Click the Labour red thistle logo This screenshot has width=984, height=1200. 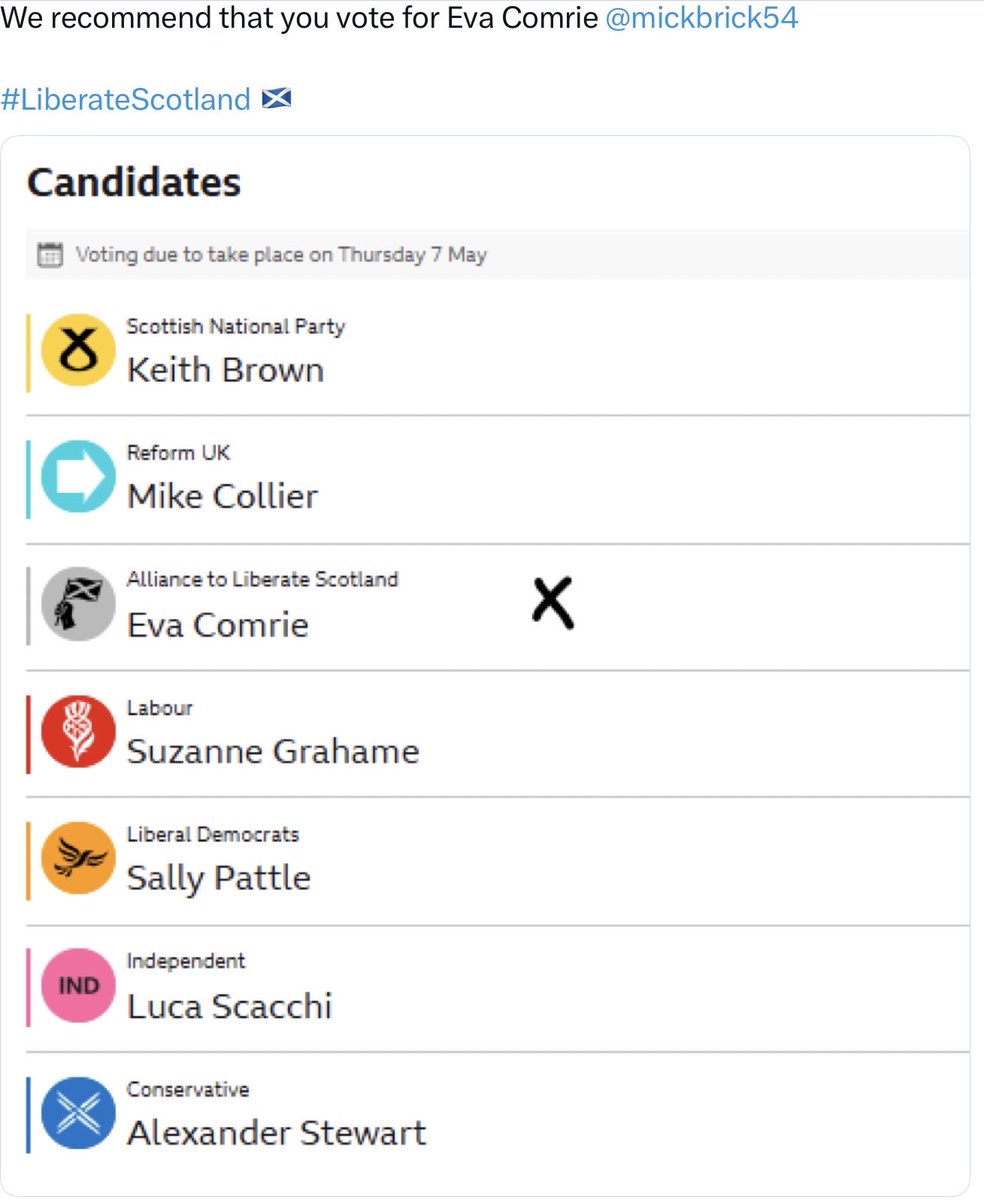tap(79, 731)
